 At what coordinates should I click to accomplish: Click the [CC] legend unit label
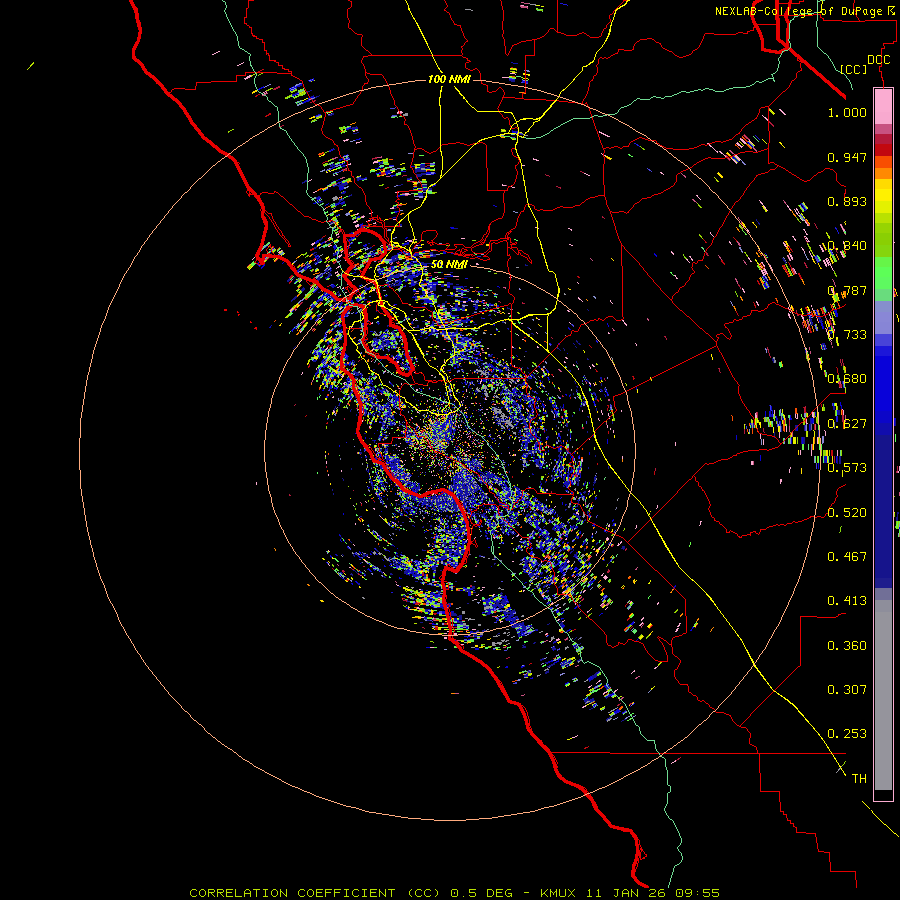click(854, 69)
